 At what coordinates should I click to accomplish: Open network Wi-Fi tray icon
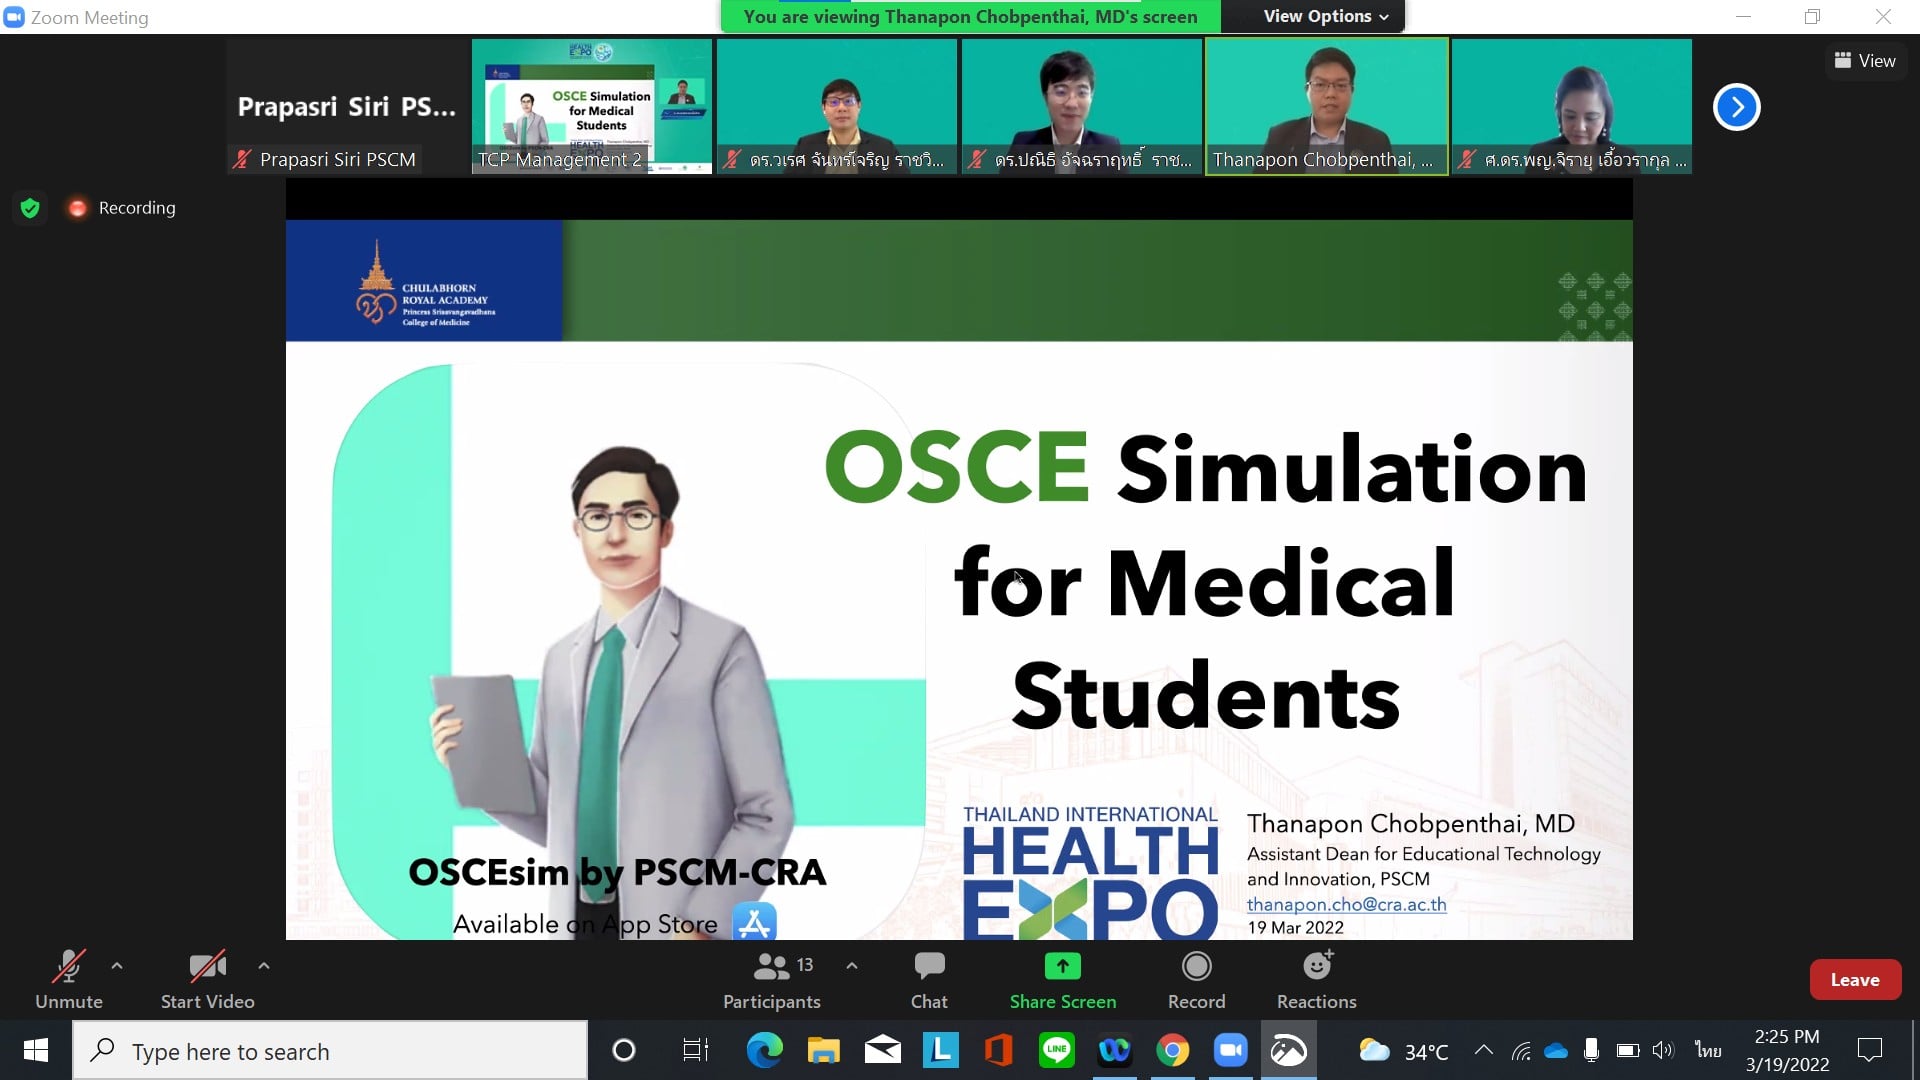pos(1521,1051)
